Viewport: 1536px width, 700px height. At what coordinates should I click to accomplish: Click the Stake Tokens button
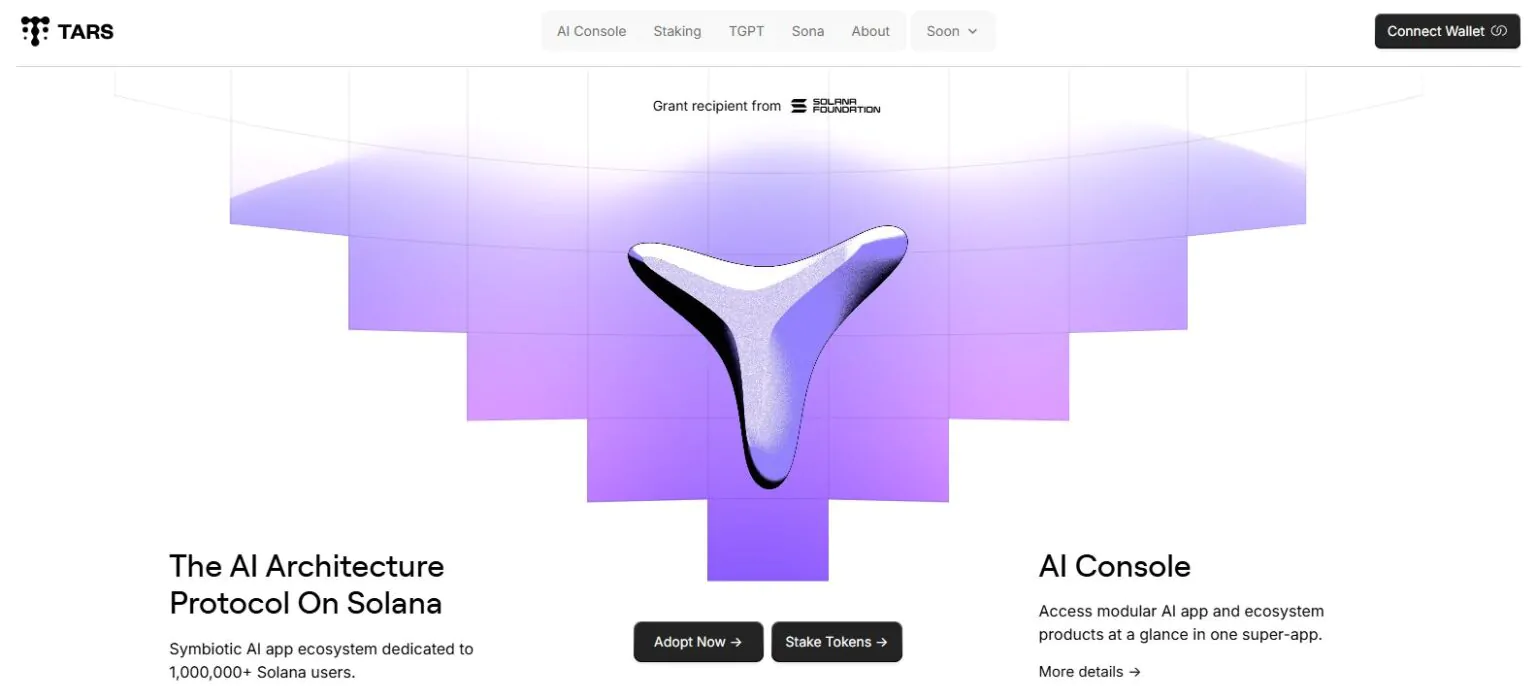point(836,642)
